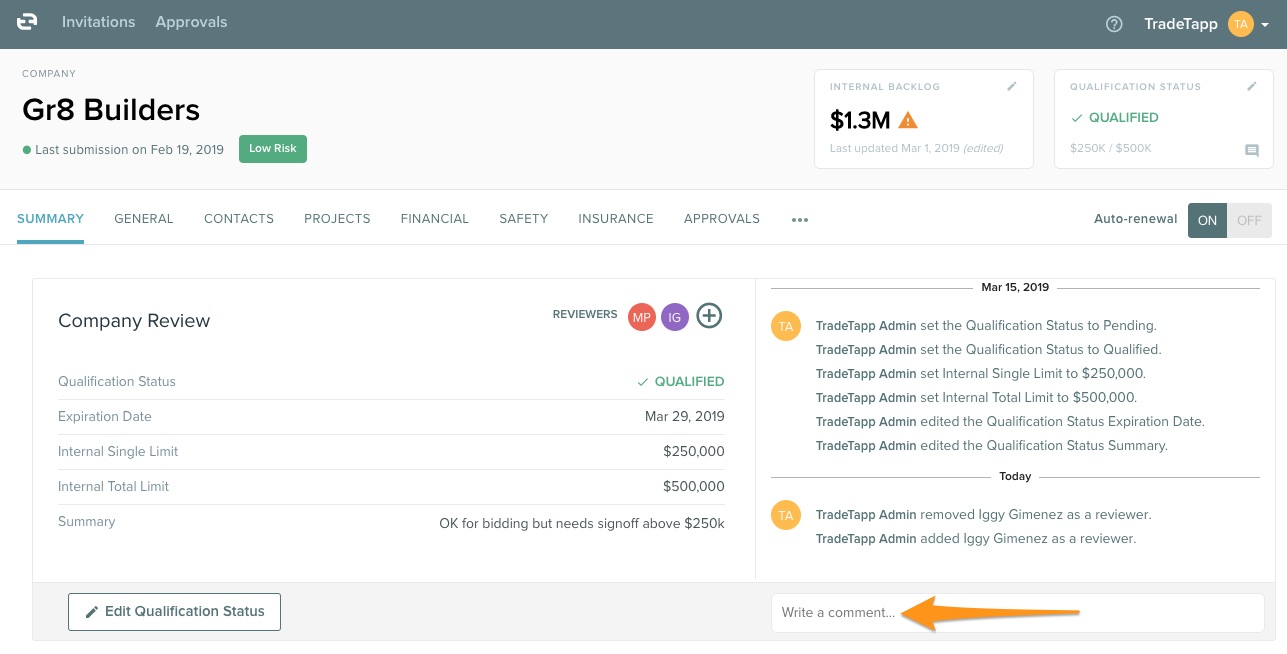Image resolution: width=1287 pixels, height=654 pixels.
Task: Switch to the Financial tab
Action: (434, 219)
